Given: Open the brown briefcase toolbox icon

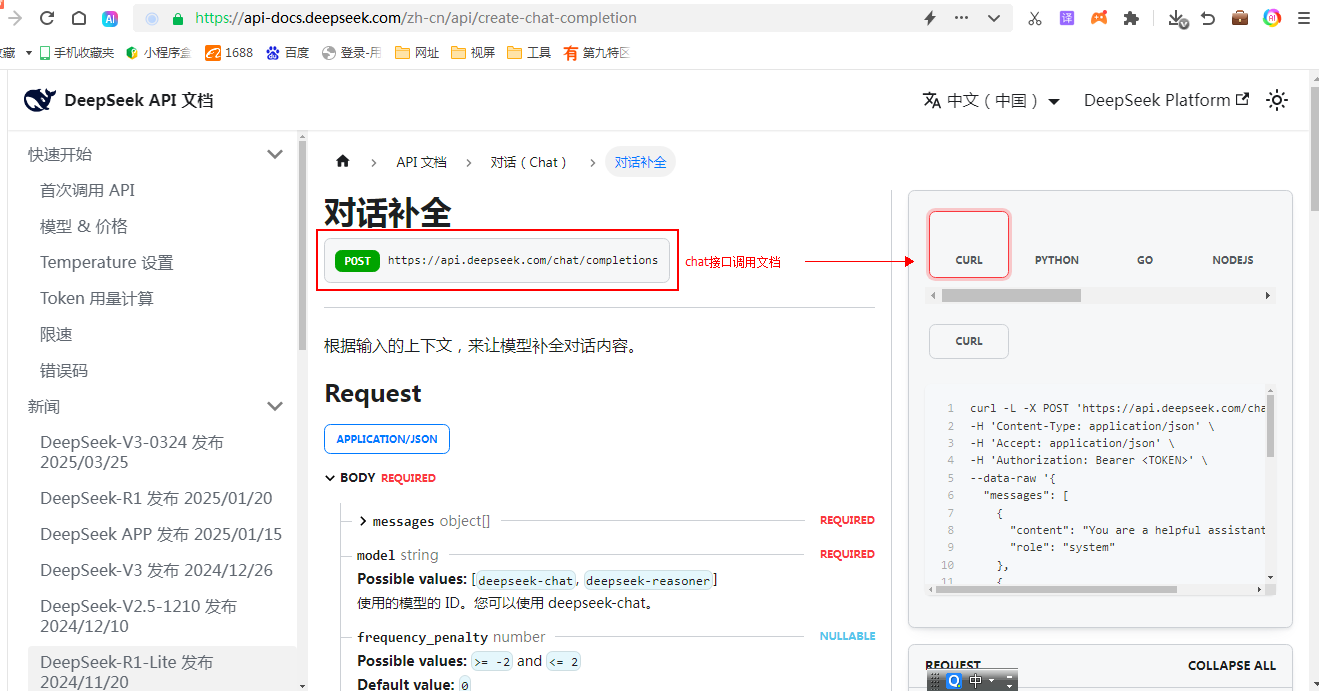Looking at the screenshot, I should (1240, 18).
